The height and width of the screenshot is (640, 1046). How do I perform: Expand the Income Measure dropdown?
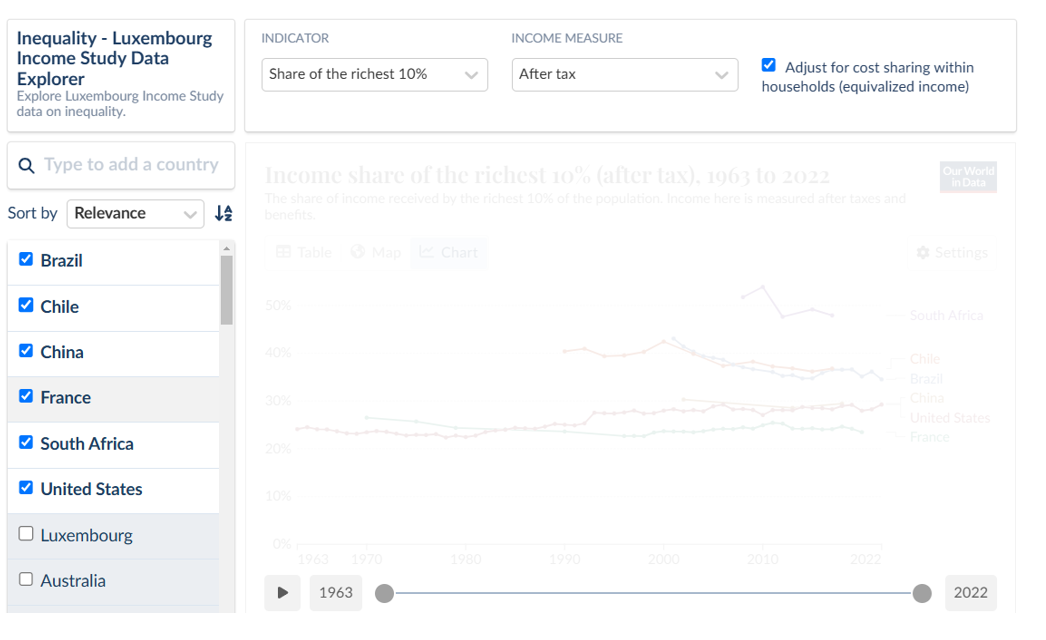(624, 75)
